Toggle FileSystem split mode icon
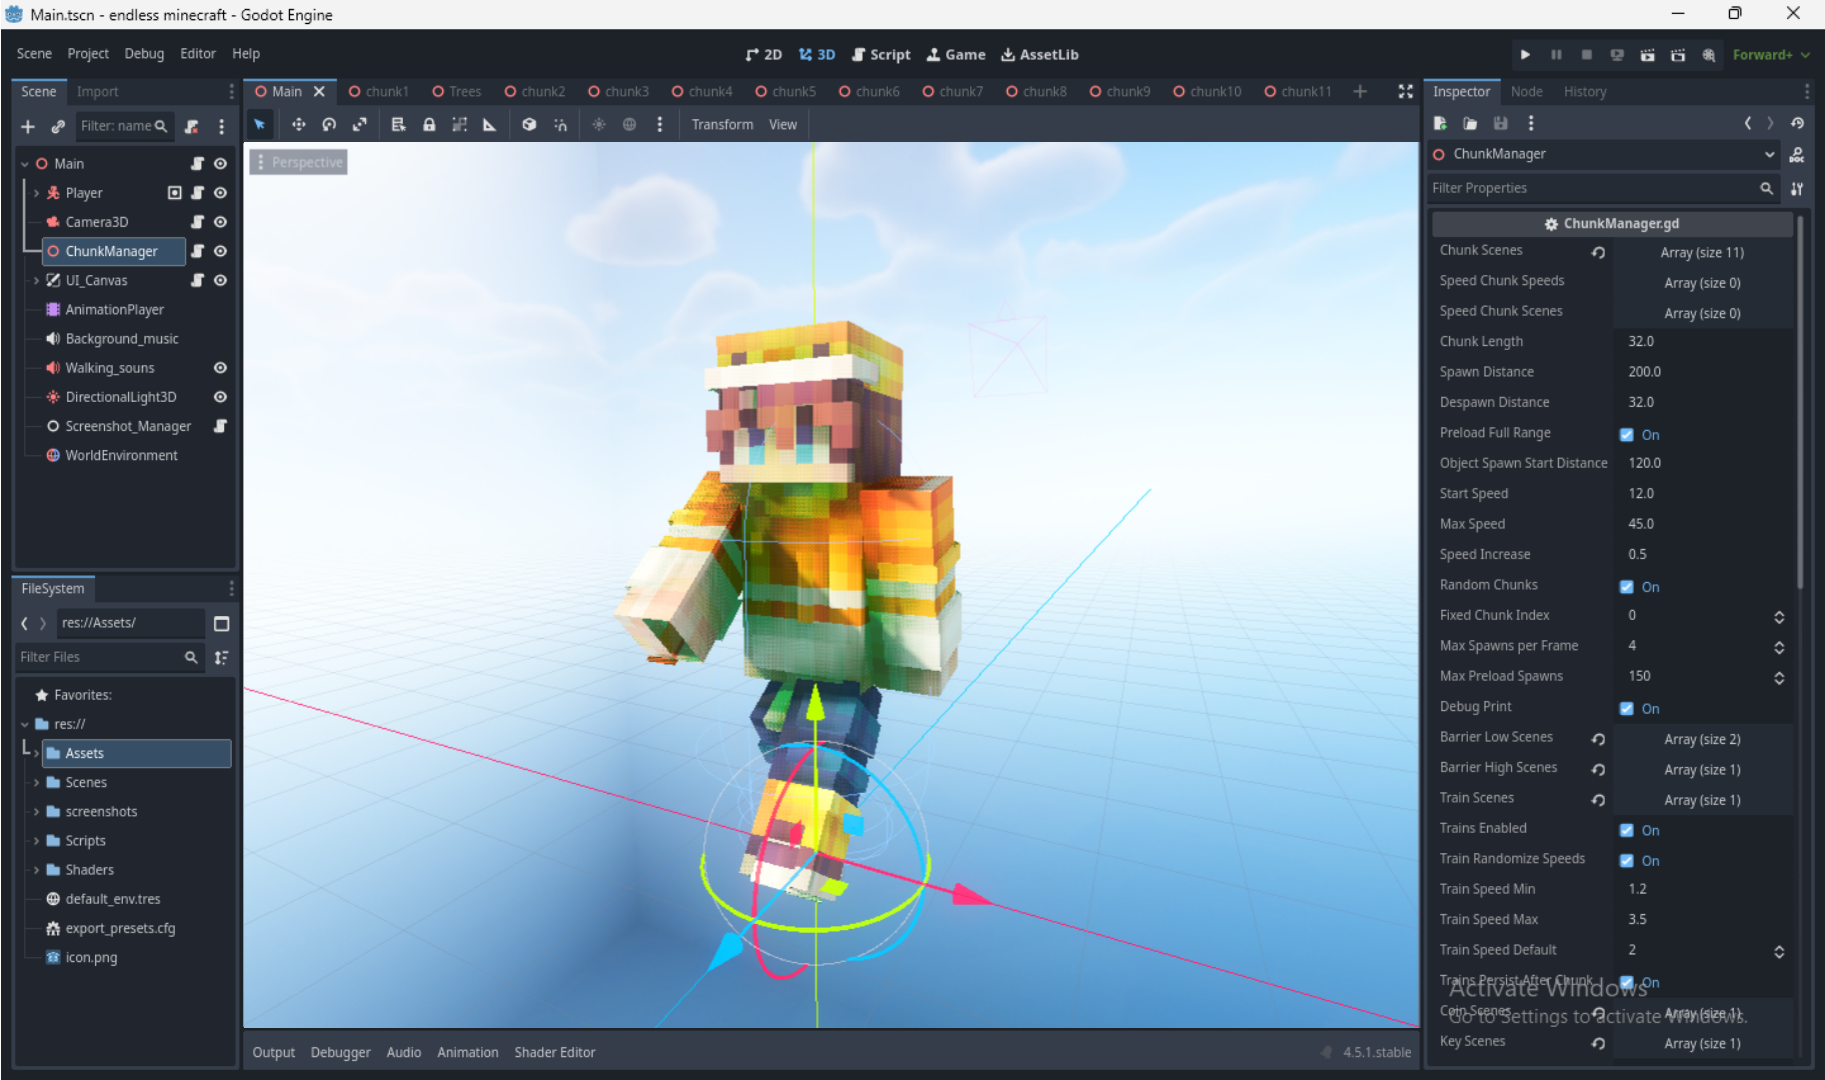1825x1080 pixels. [222, 623]
